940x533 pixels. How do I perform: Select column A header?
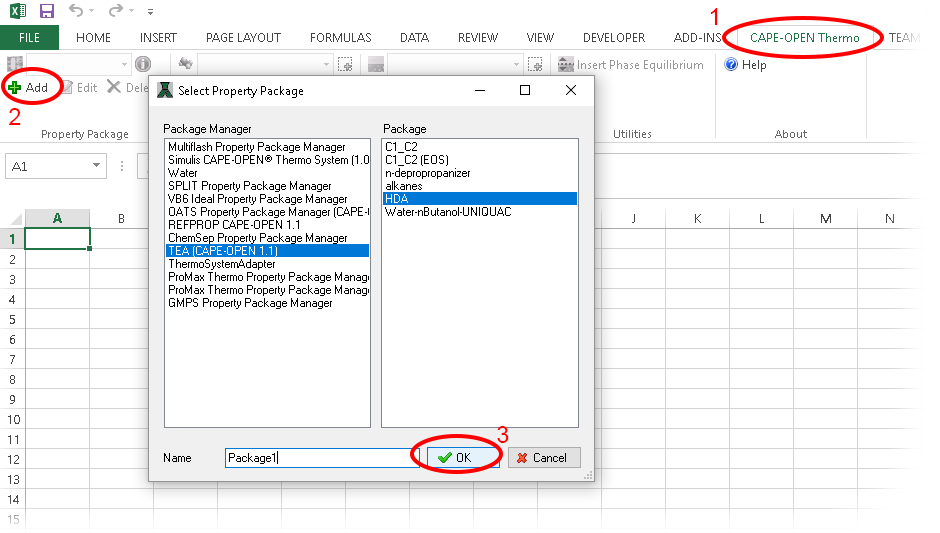tap(58, 218)
